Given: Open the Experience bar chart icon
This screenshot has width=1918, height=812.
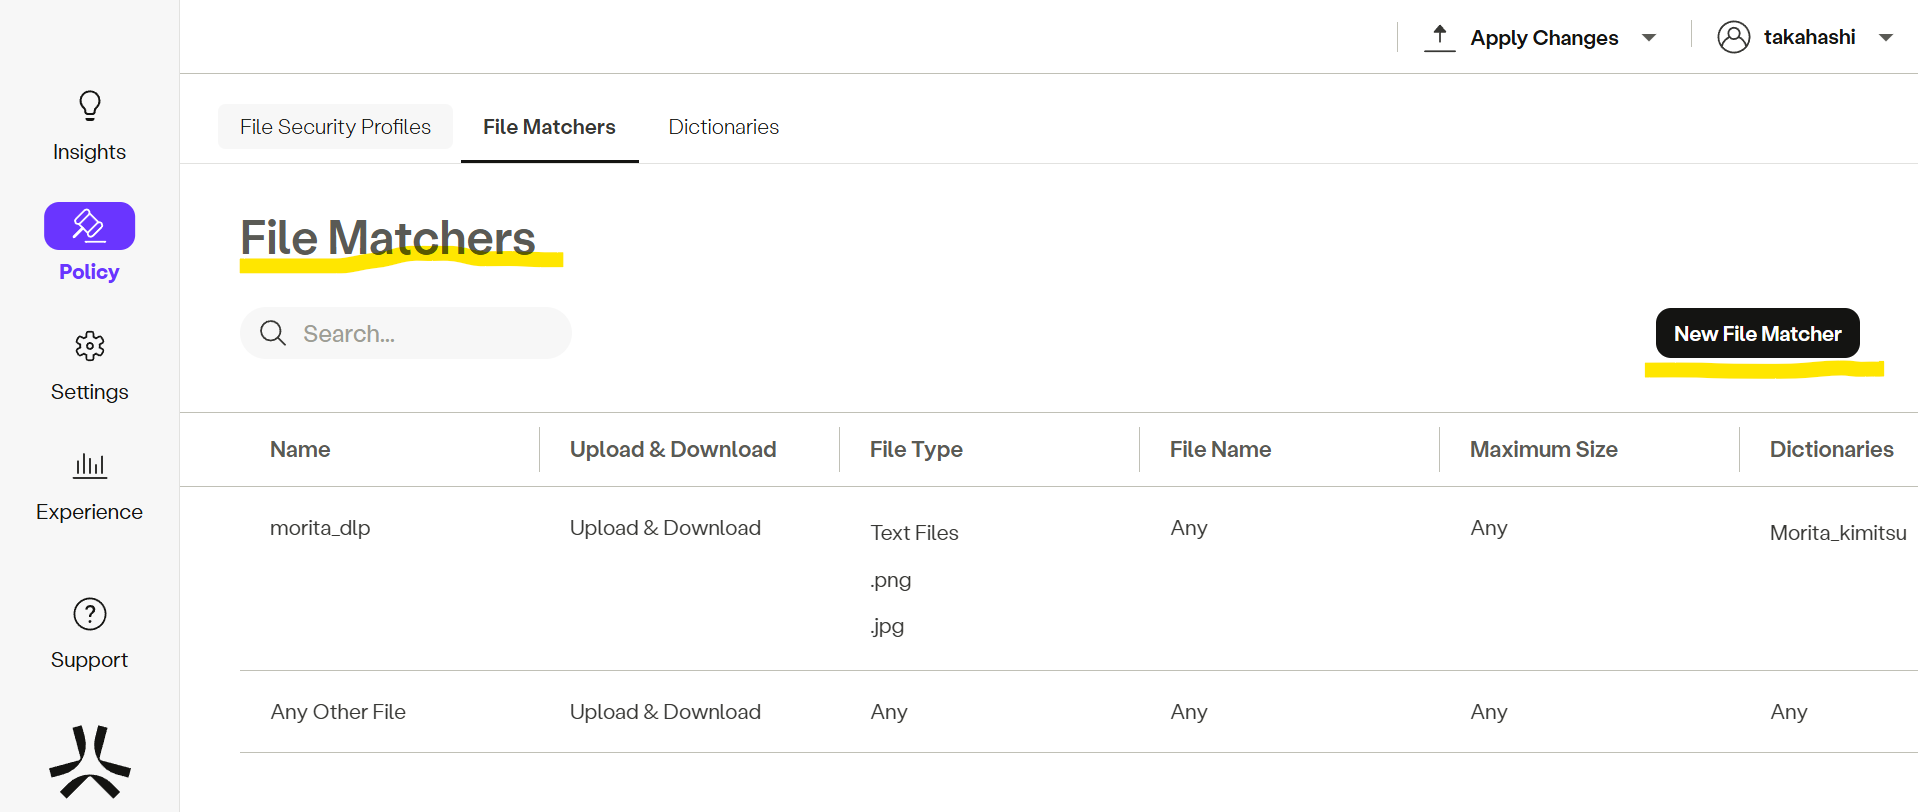Looking at the screenshot, I should (x=90, y=465).
